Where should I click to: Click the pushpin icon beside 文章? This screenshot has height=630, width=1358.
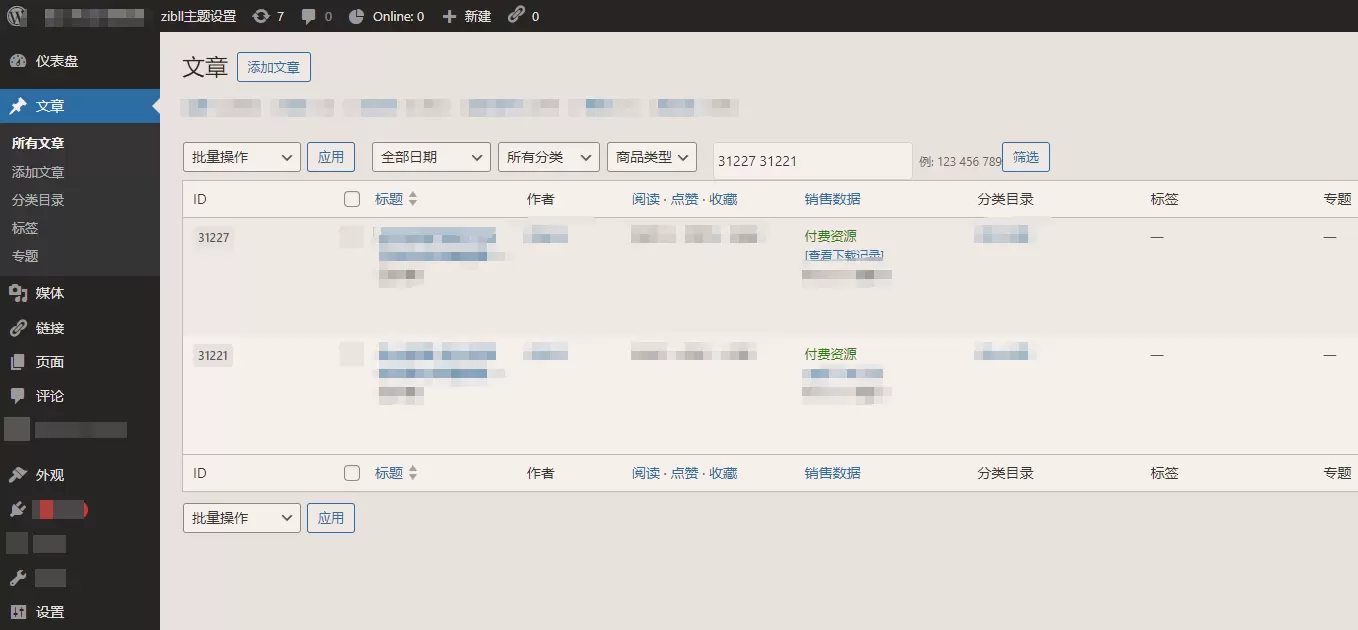coord(18,106)
